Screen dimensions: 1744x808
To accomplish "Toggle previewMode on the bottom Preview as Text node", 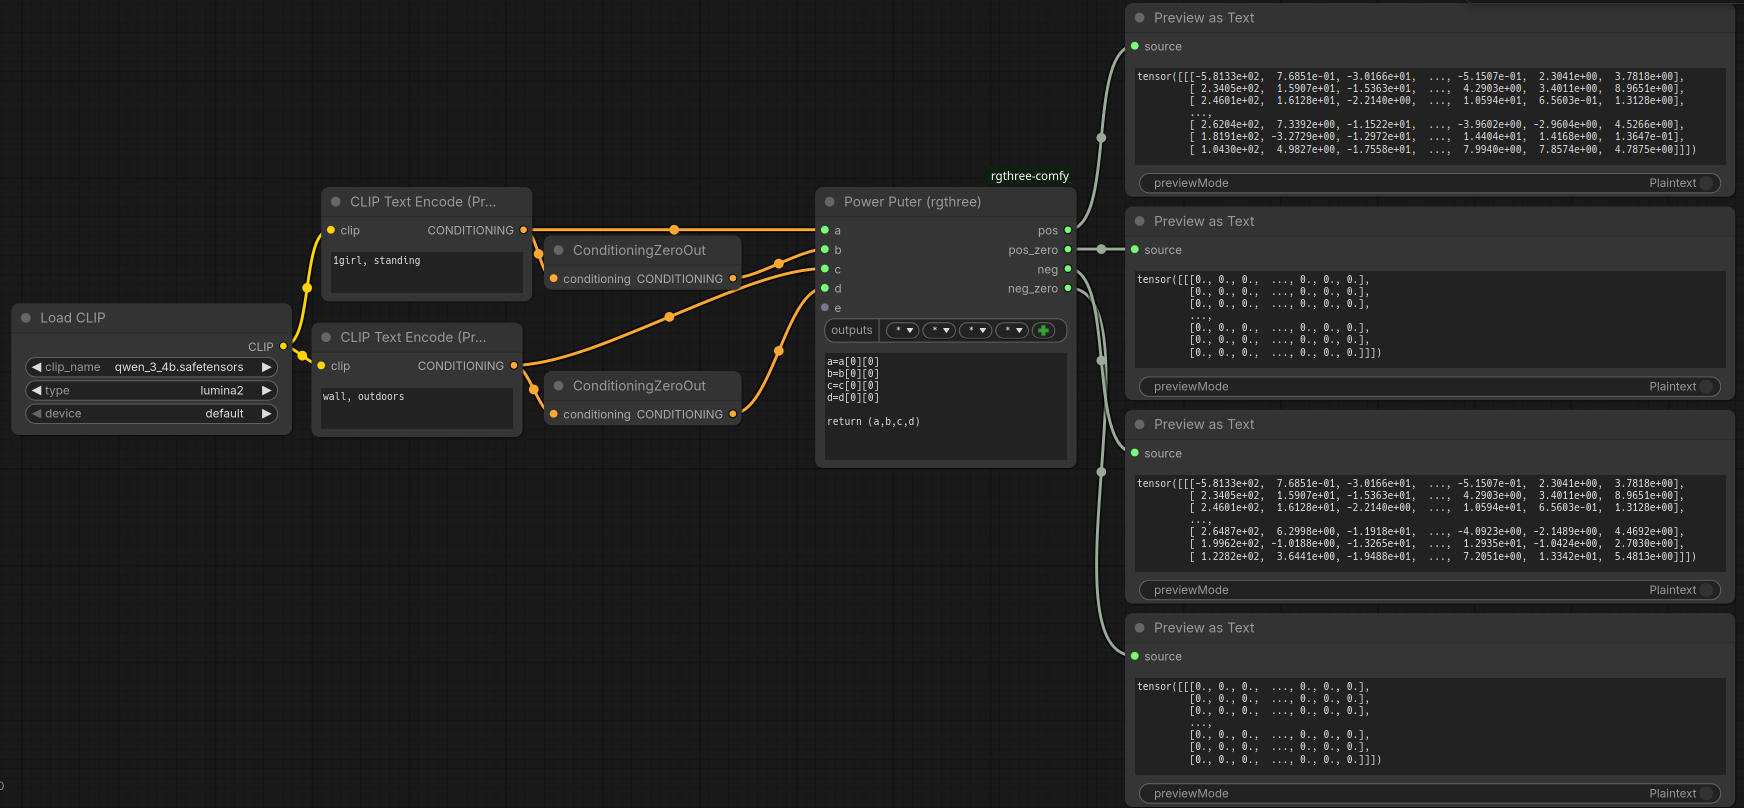I will [x=1430, y=794].
